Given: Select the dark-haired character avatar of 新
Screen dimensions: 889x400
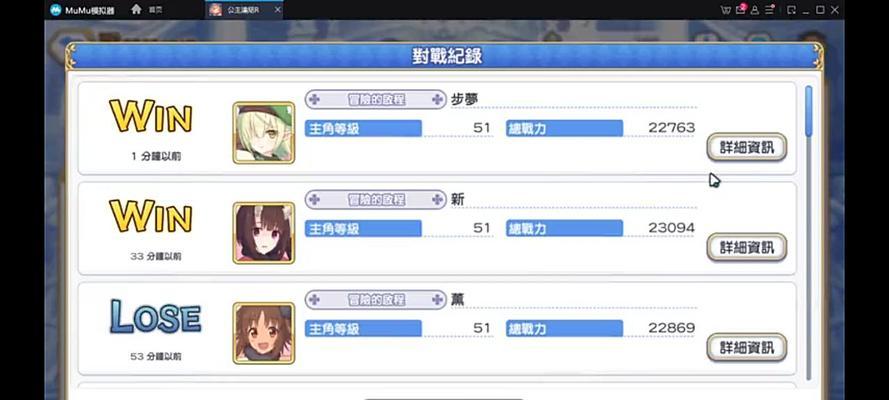Looking at the screenshot, I should coord(264,233).
